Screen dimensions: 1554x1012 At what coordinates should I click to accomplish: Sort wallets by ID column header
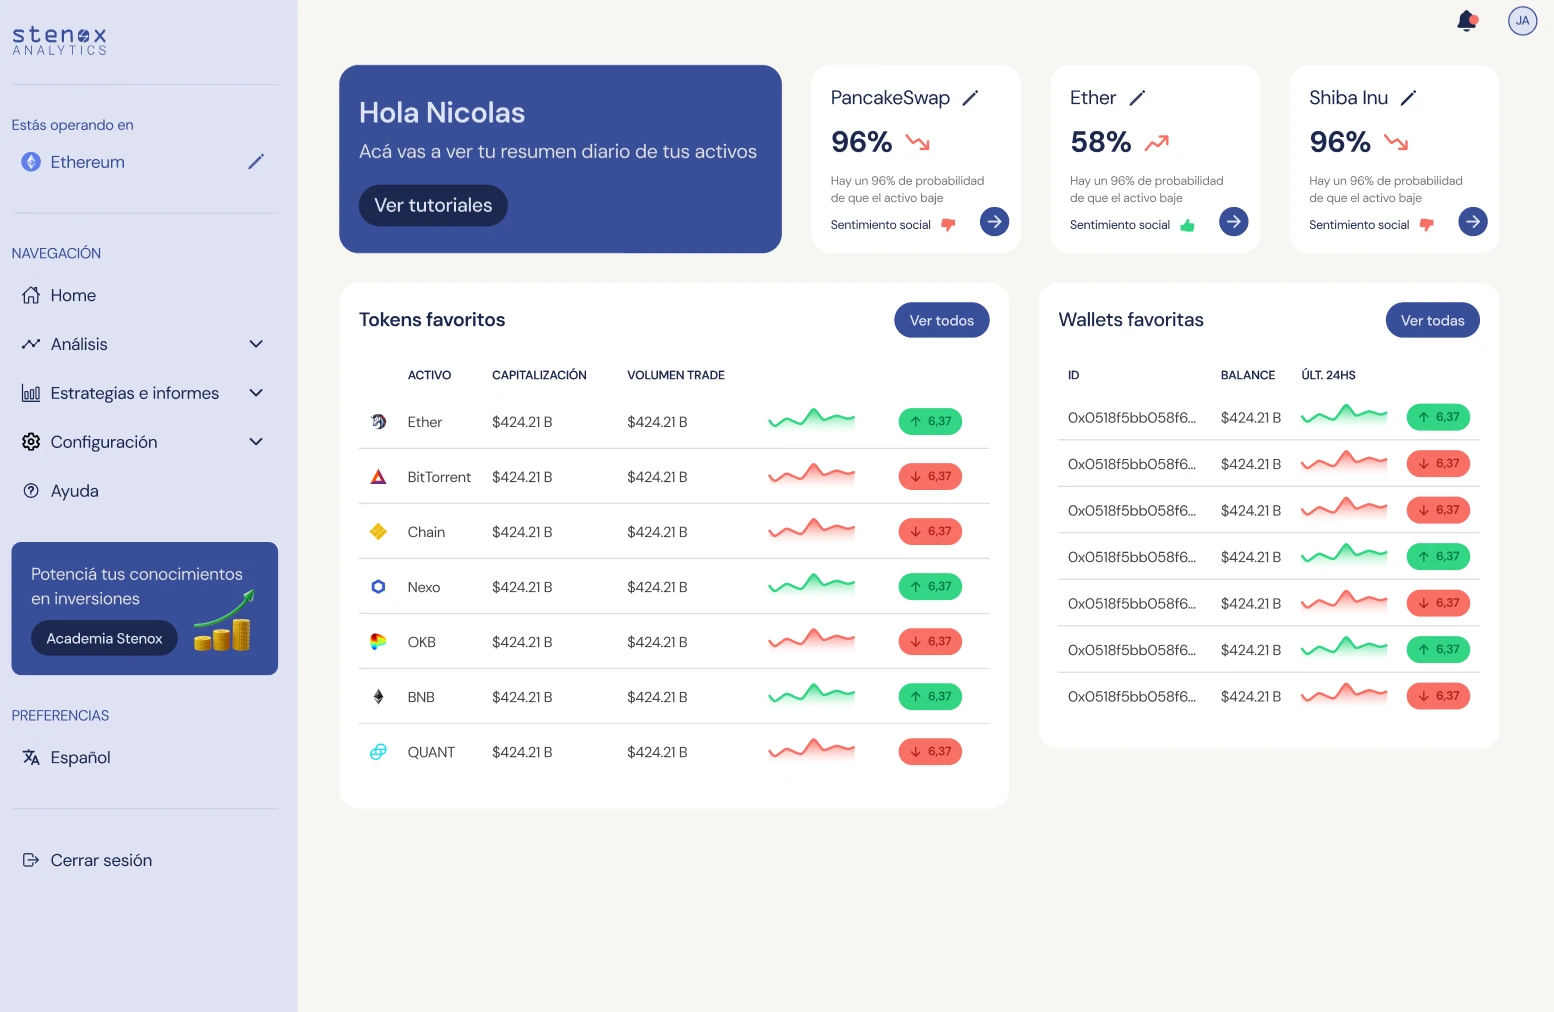(1074, 375)
